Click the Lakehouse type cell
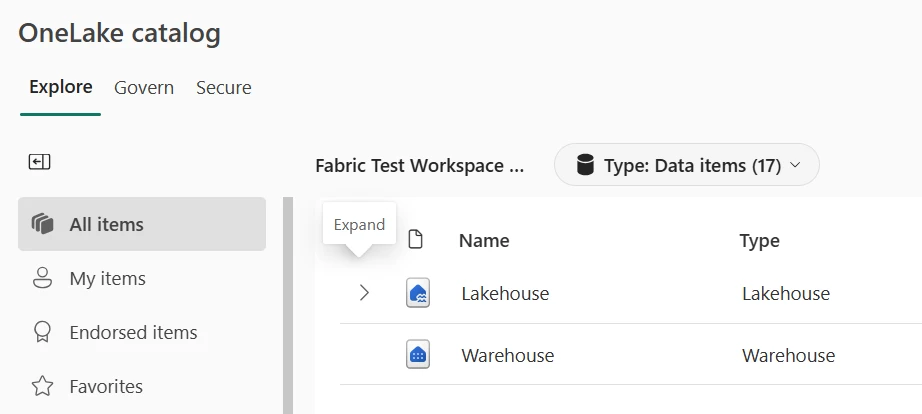This screenshot has width=922, height=414. click(x=786, y=293)
